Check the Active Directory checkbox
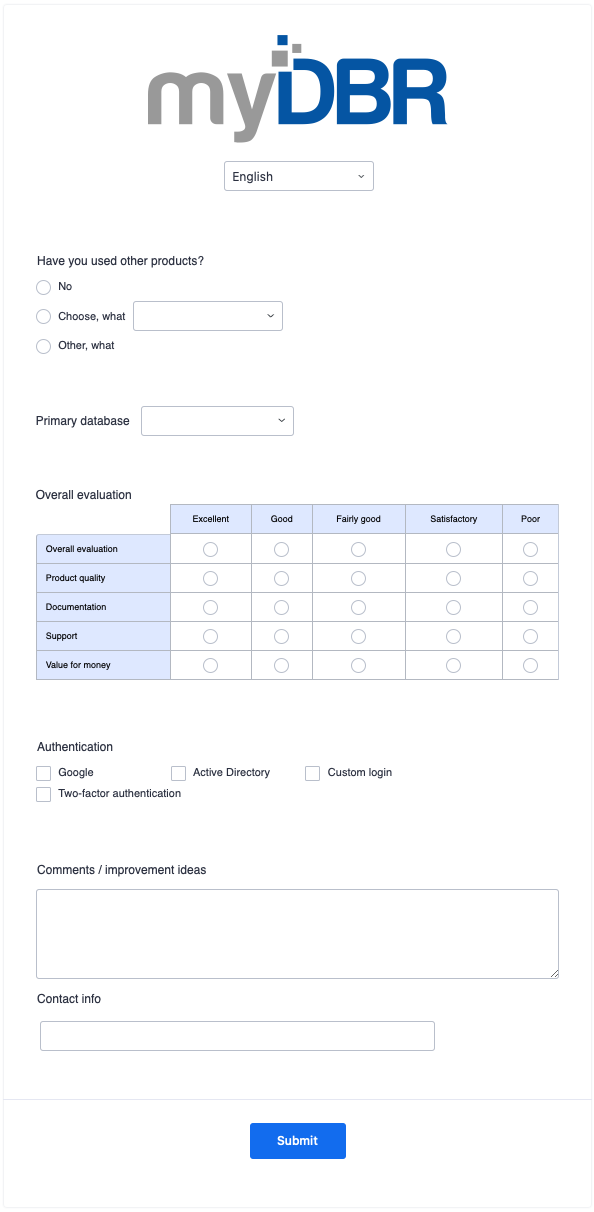Image resolution: width=594 pixels, height=1212 pixels. coord(178,773)
